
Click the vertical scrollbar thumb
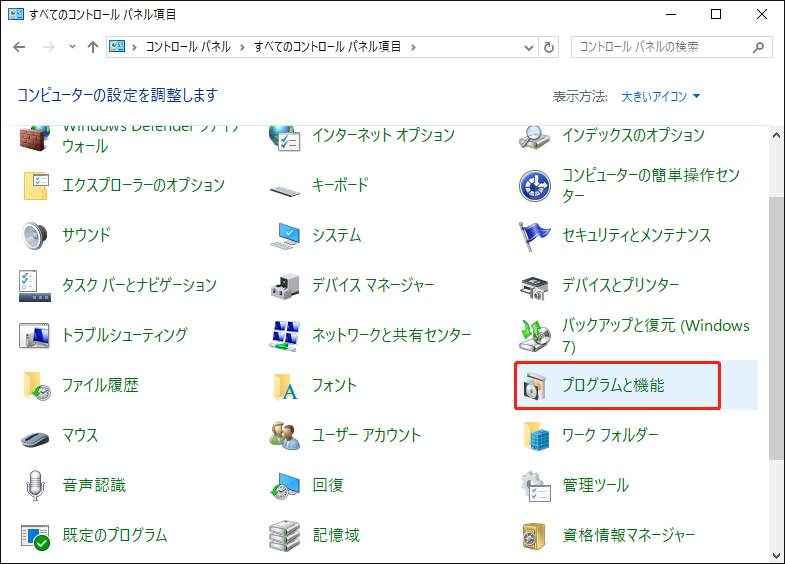776,328
